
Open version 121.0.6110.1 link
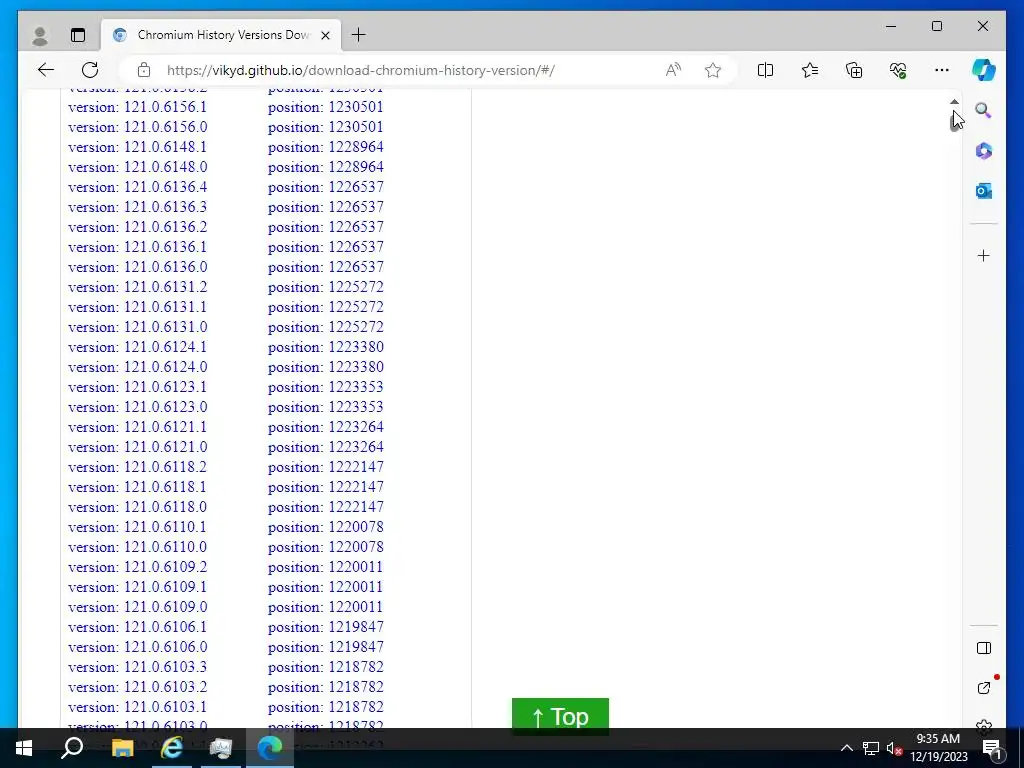tap(137, 527)
